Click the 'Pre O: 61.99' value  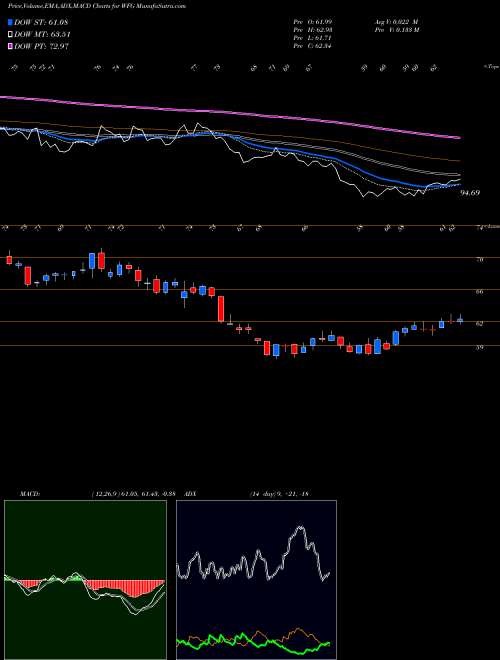point(313,22)
